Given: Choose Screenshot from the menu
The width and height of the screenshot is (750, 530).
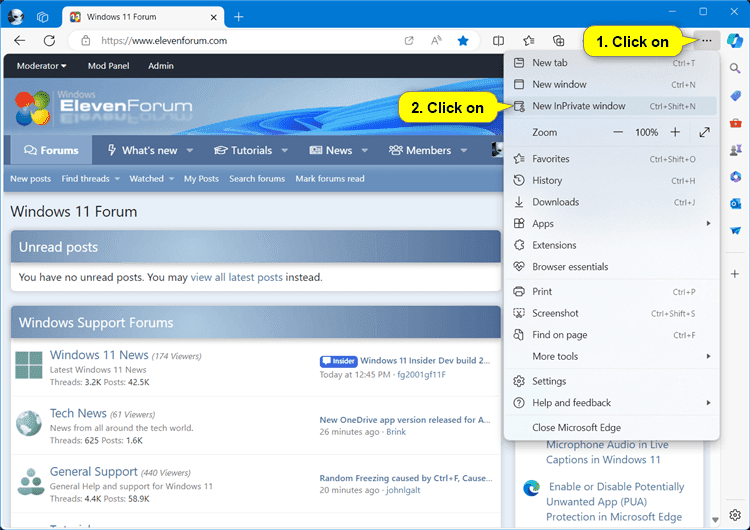Looking at the screenshot, I should (x=611, y=313).
